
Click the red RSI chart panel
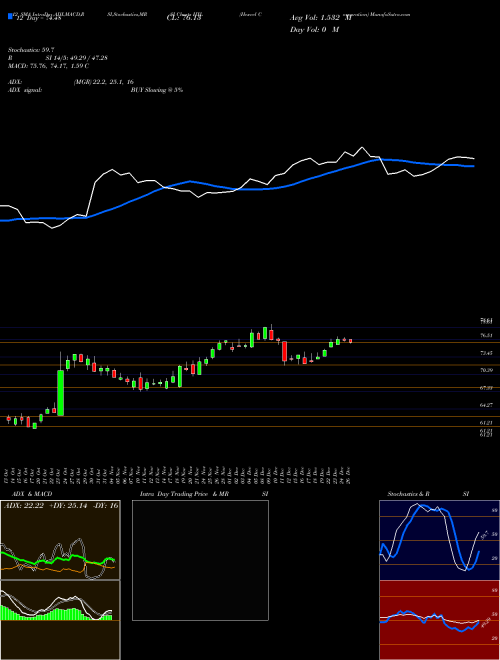[439, 620]
